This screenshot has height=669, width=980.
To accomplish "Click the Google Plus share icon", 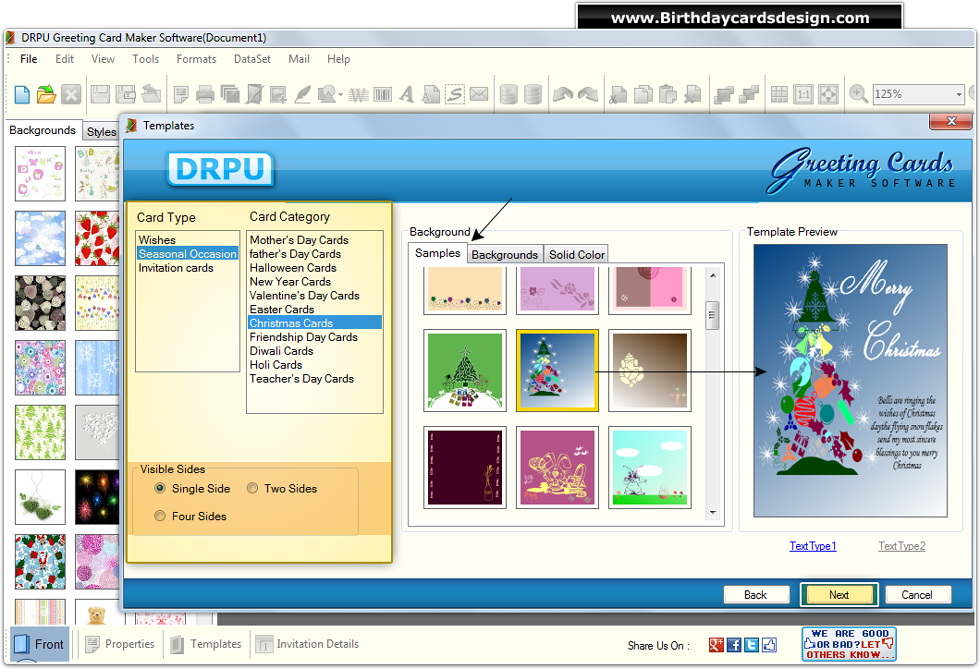I will pos(716,645).
